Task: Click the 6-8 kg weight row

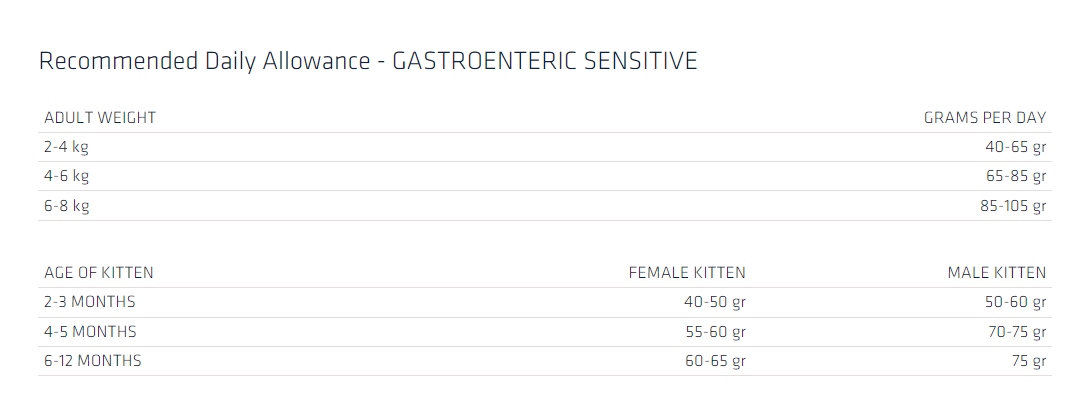Action: [67, 206]
